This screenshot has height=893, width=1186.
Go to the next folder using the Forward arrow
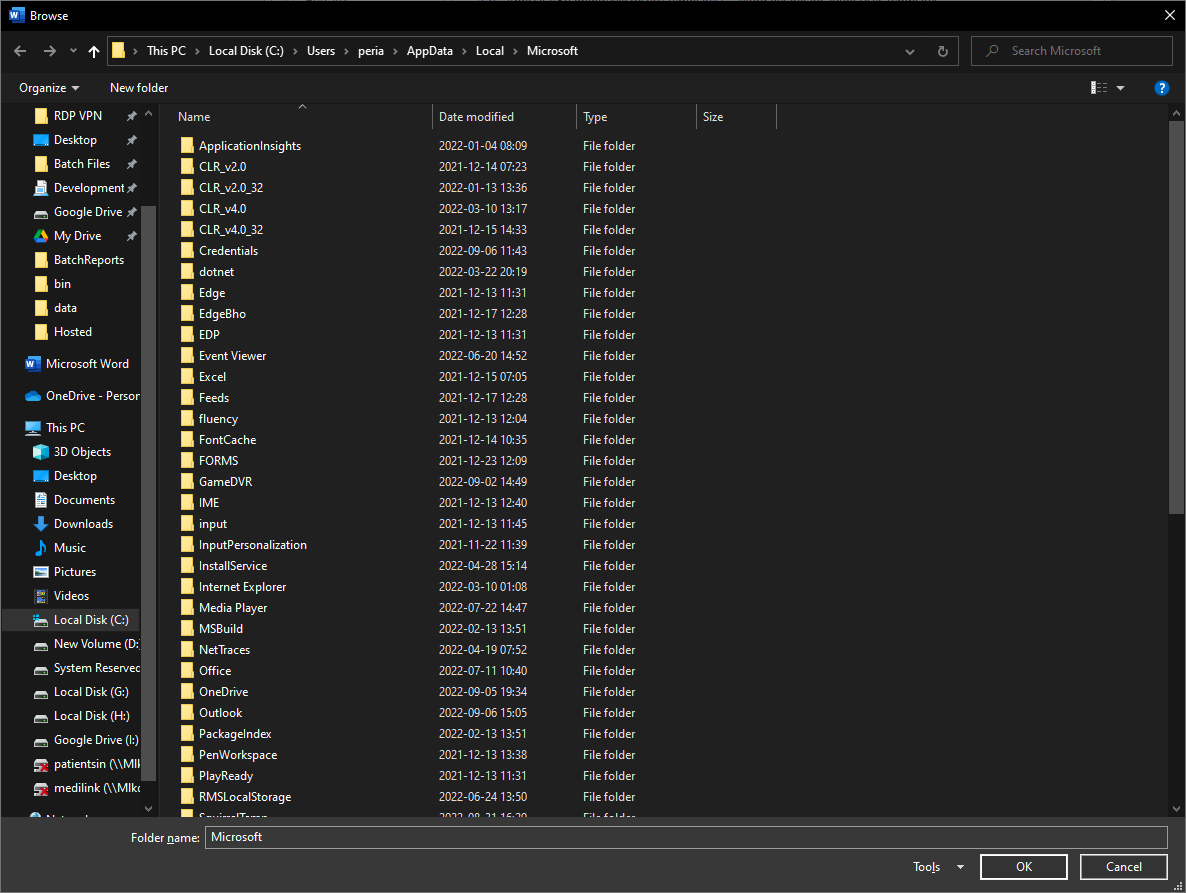(x=50, y=51)
